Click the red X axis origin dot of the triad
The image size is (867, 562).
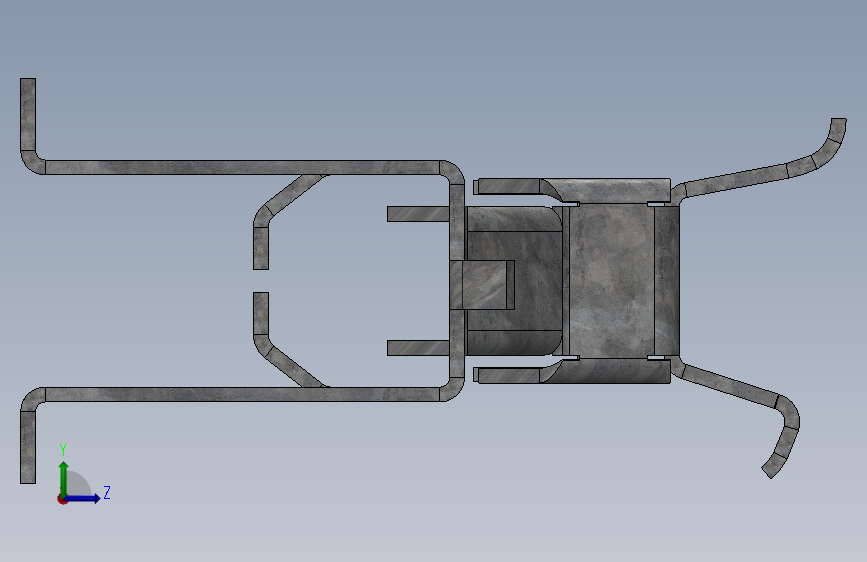[62, 499]
